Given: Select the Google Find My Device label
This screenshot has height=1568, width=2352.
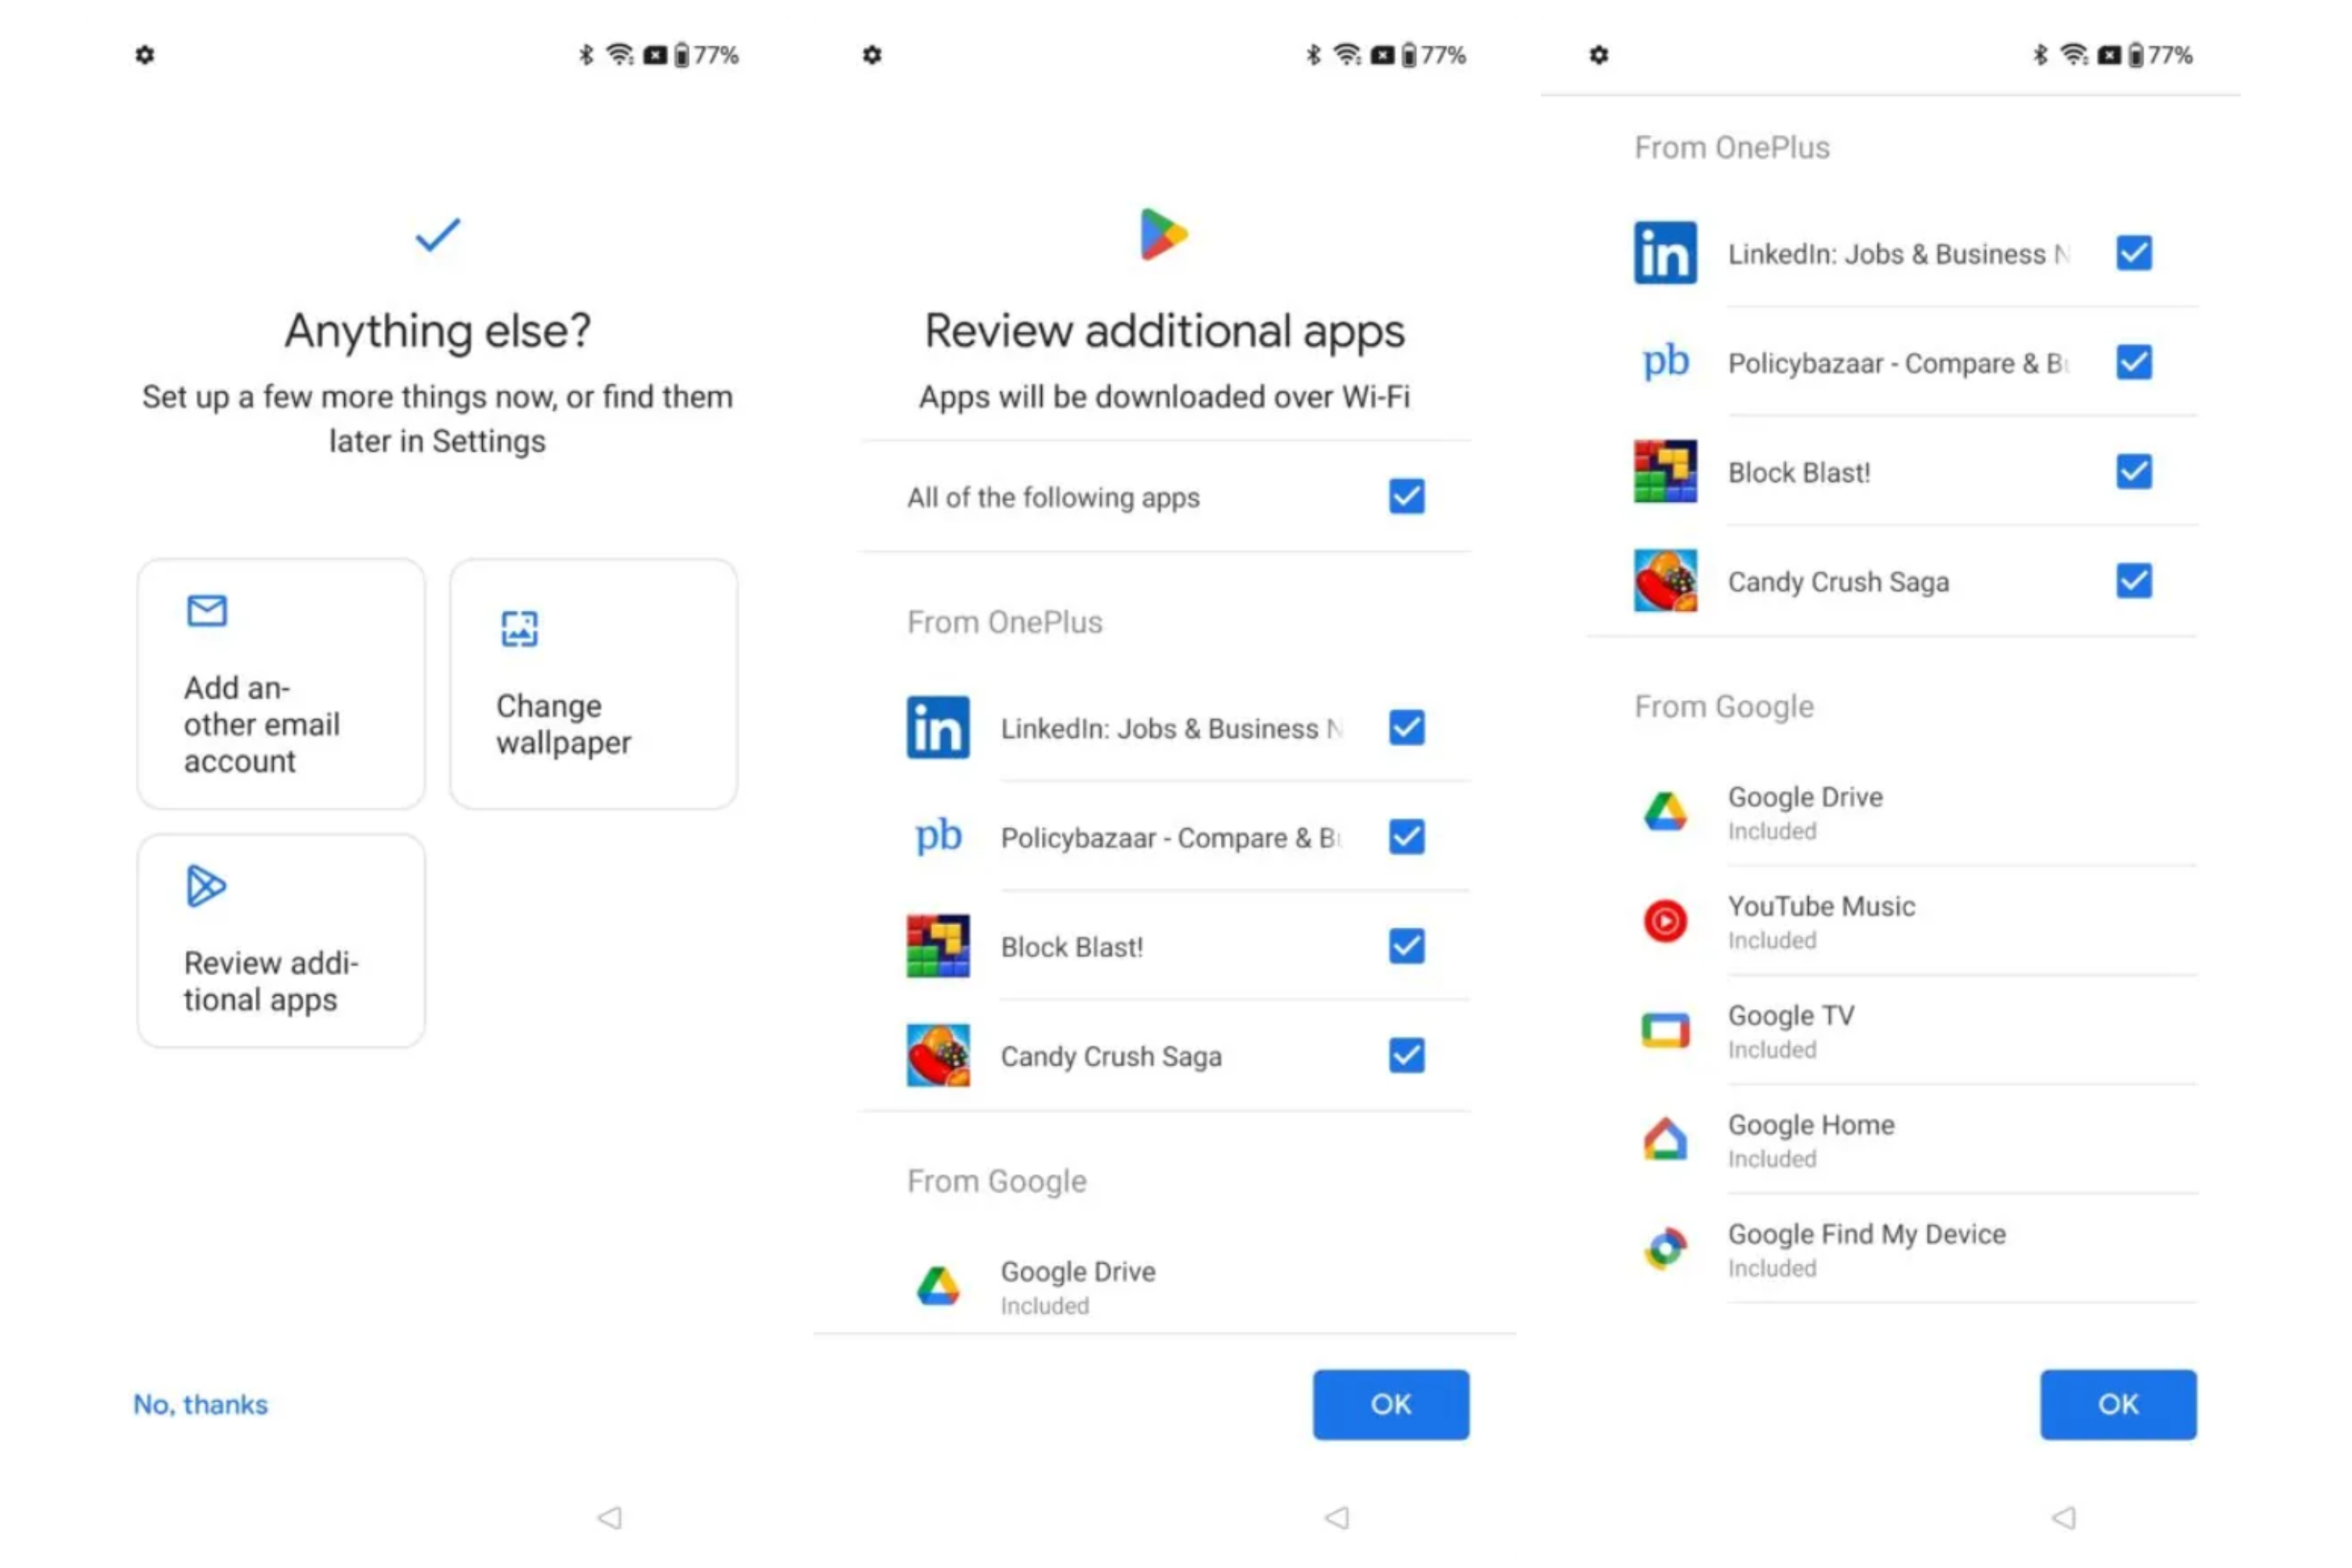Looking at the screenshot, I should click(1866, 1234).
